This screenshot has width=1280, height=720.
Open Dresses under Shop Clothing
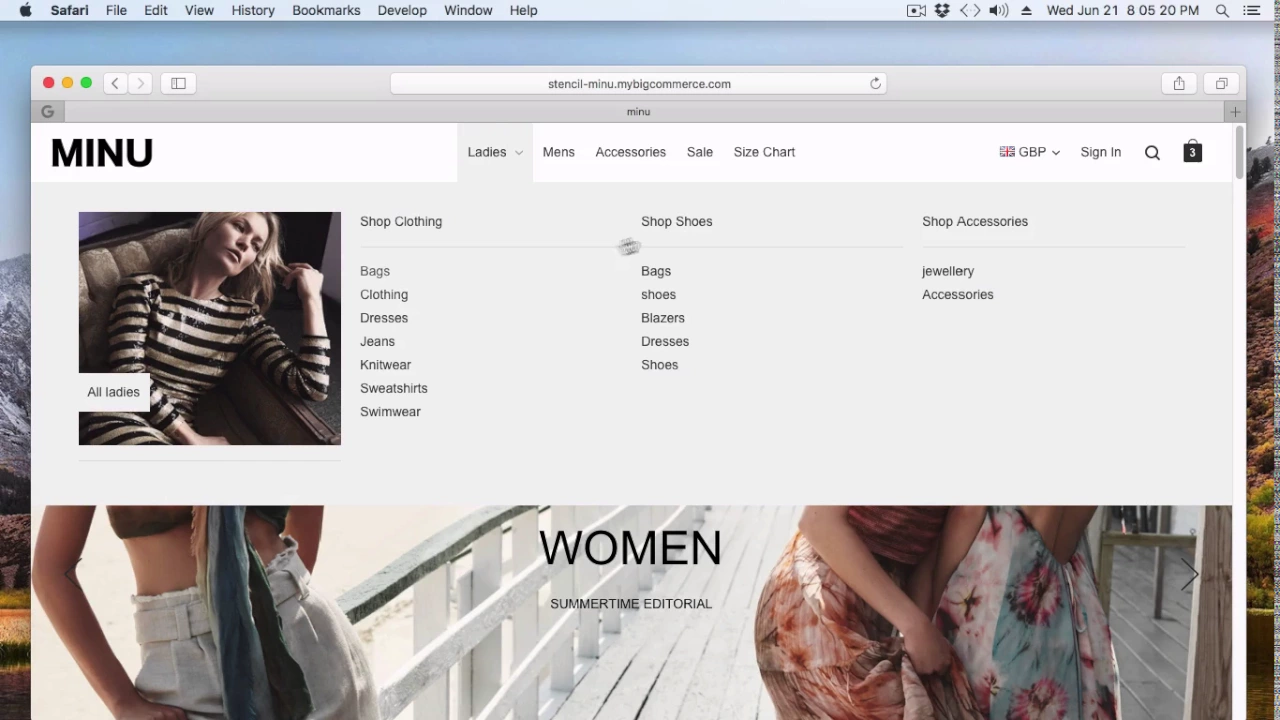384,318
